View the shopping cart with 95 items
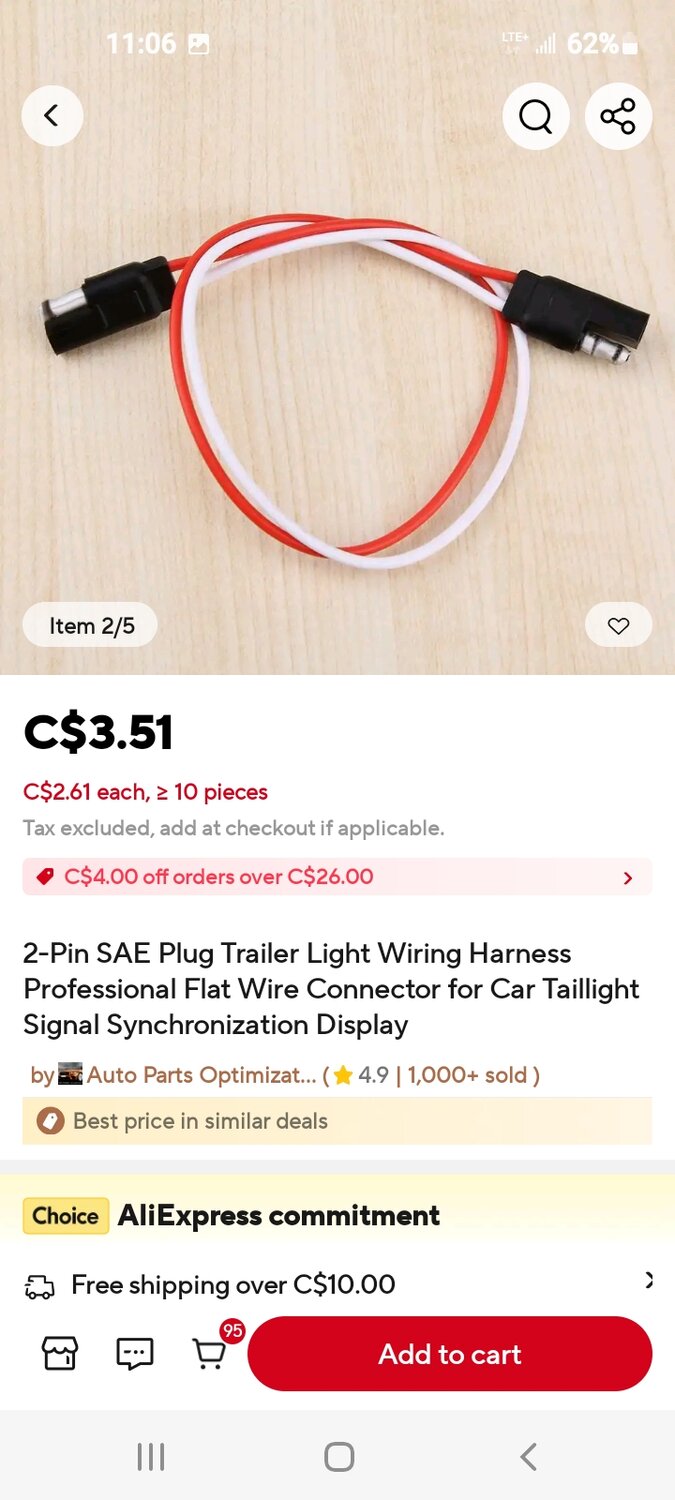Viewport: 675px width, 1500px height. coord(210,1355)
